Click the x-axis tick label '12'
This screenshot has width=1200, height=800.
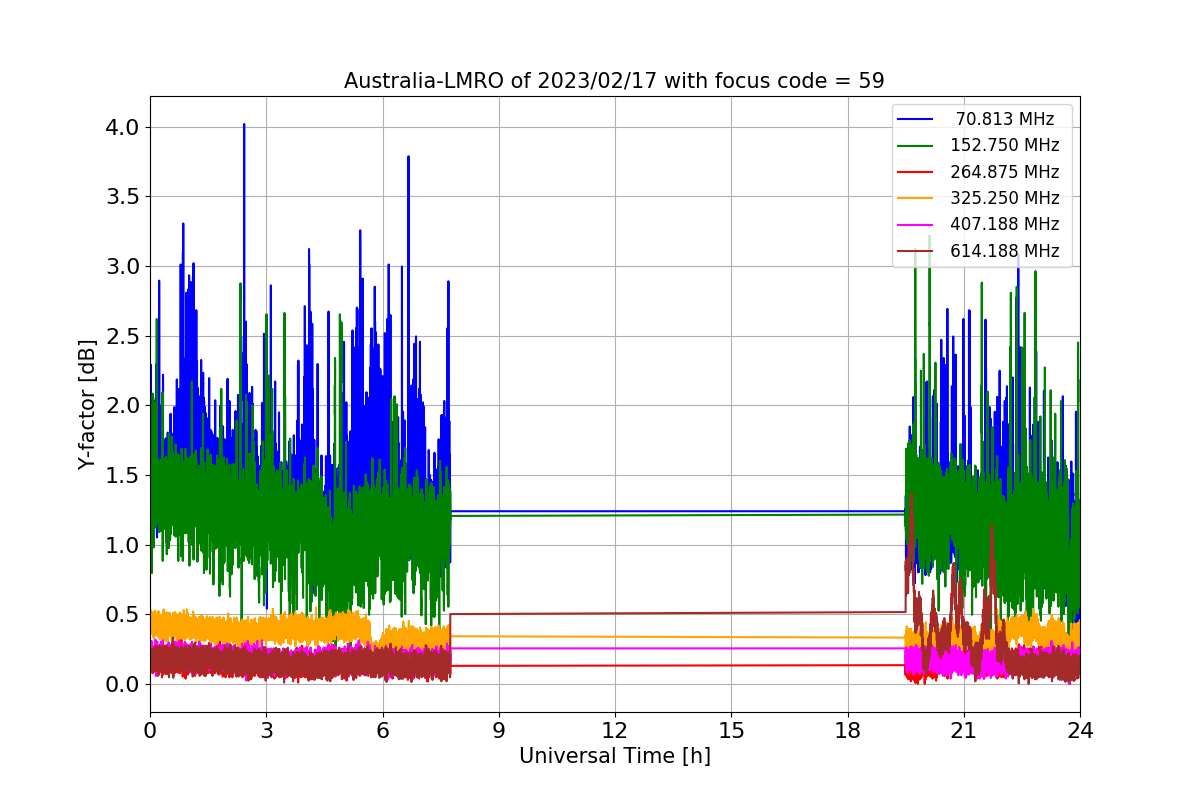[615, 730]
